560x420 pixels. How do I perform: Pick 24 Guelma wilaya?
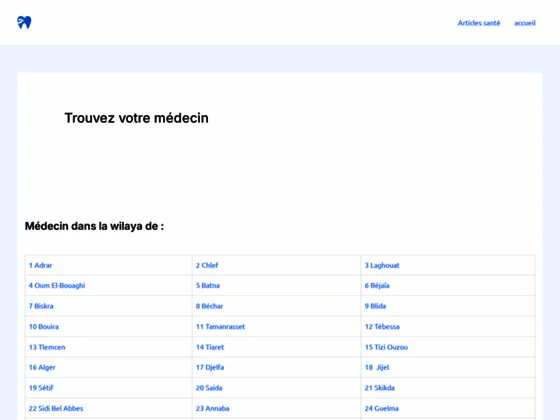pyautogui.click(x=381, y=409)
